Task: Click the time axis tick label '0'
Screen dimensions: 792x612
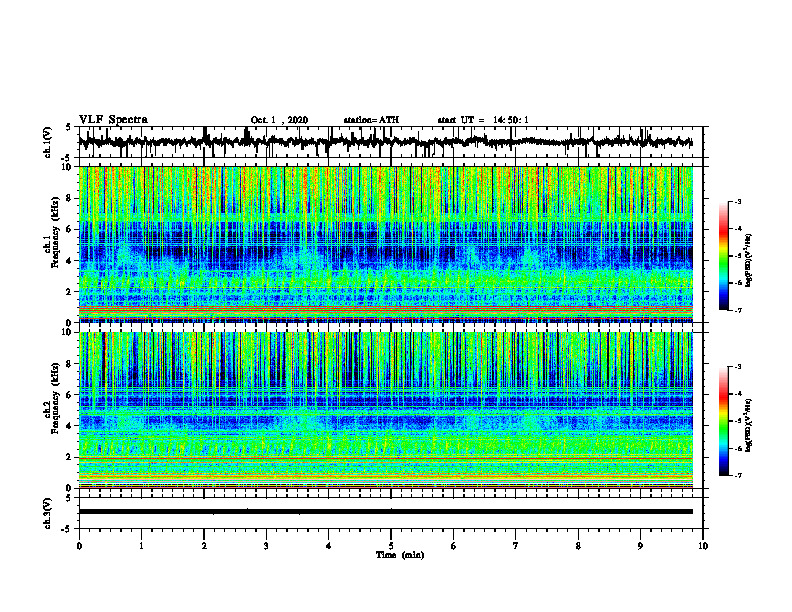Action: point(79,546)
